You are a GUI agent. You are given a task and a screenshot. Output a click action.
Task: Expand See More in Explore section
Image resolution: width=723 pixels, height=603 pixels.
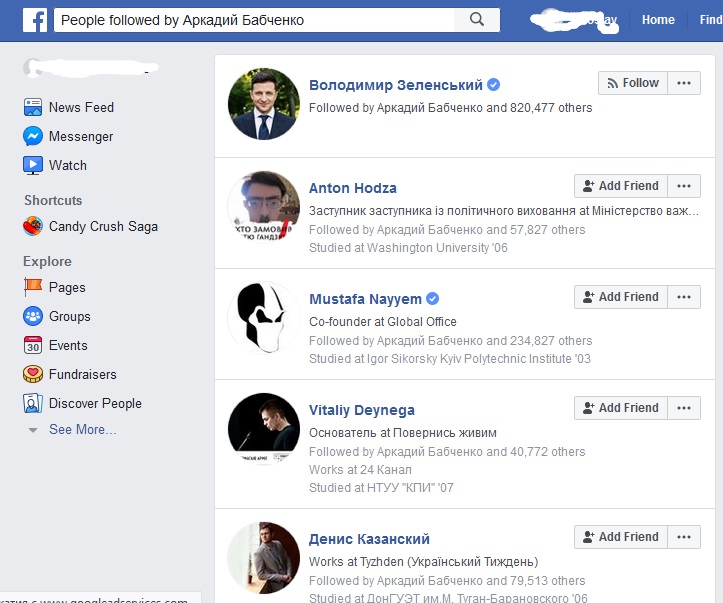pyautogui.click(x=82, y=429)
